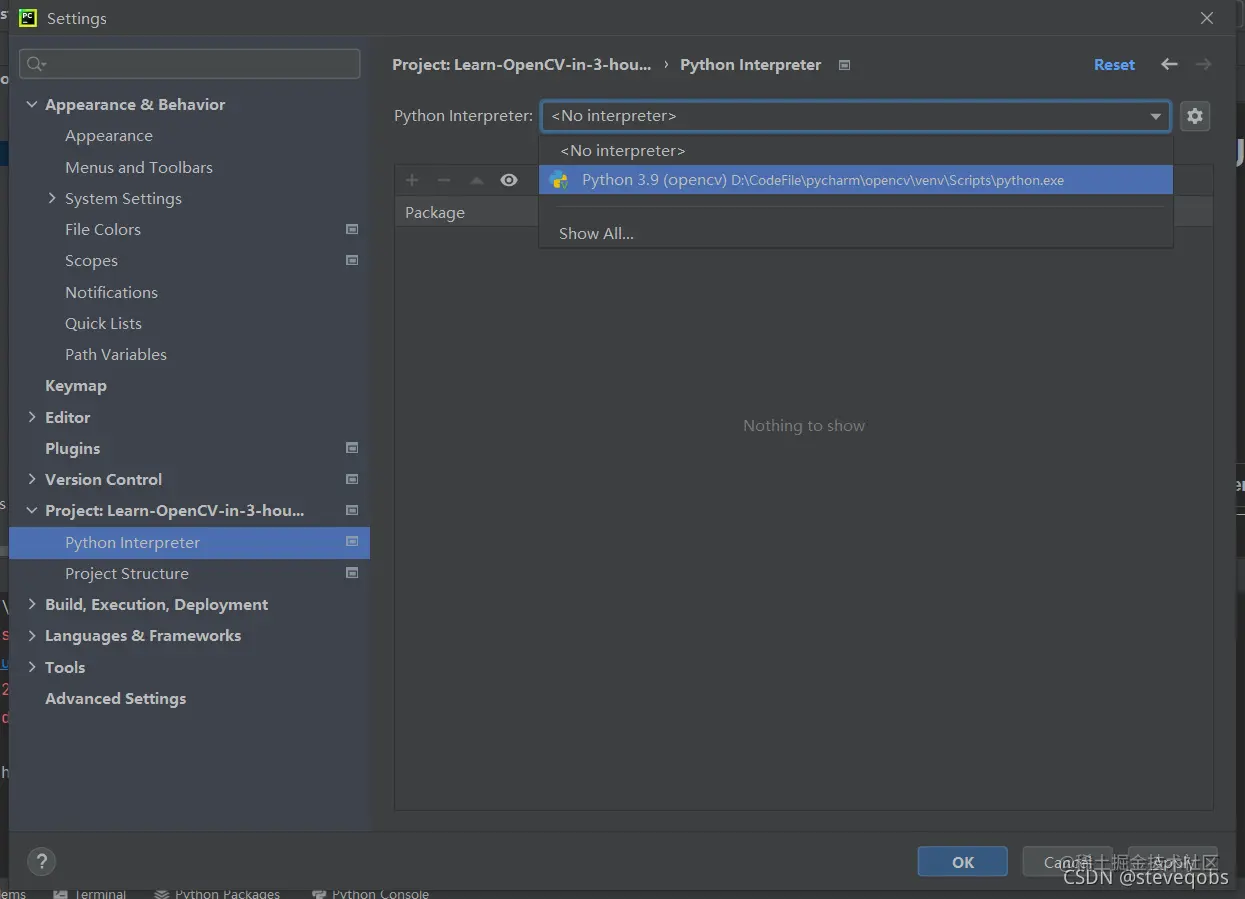Select Scopes in the settings tree
The image size is (1245, 899).
point(91,261)
